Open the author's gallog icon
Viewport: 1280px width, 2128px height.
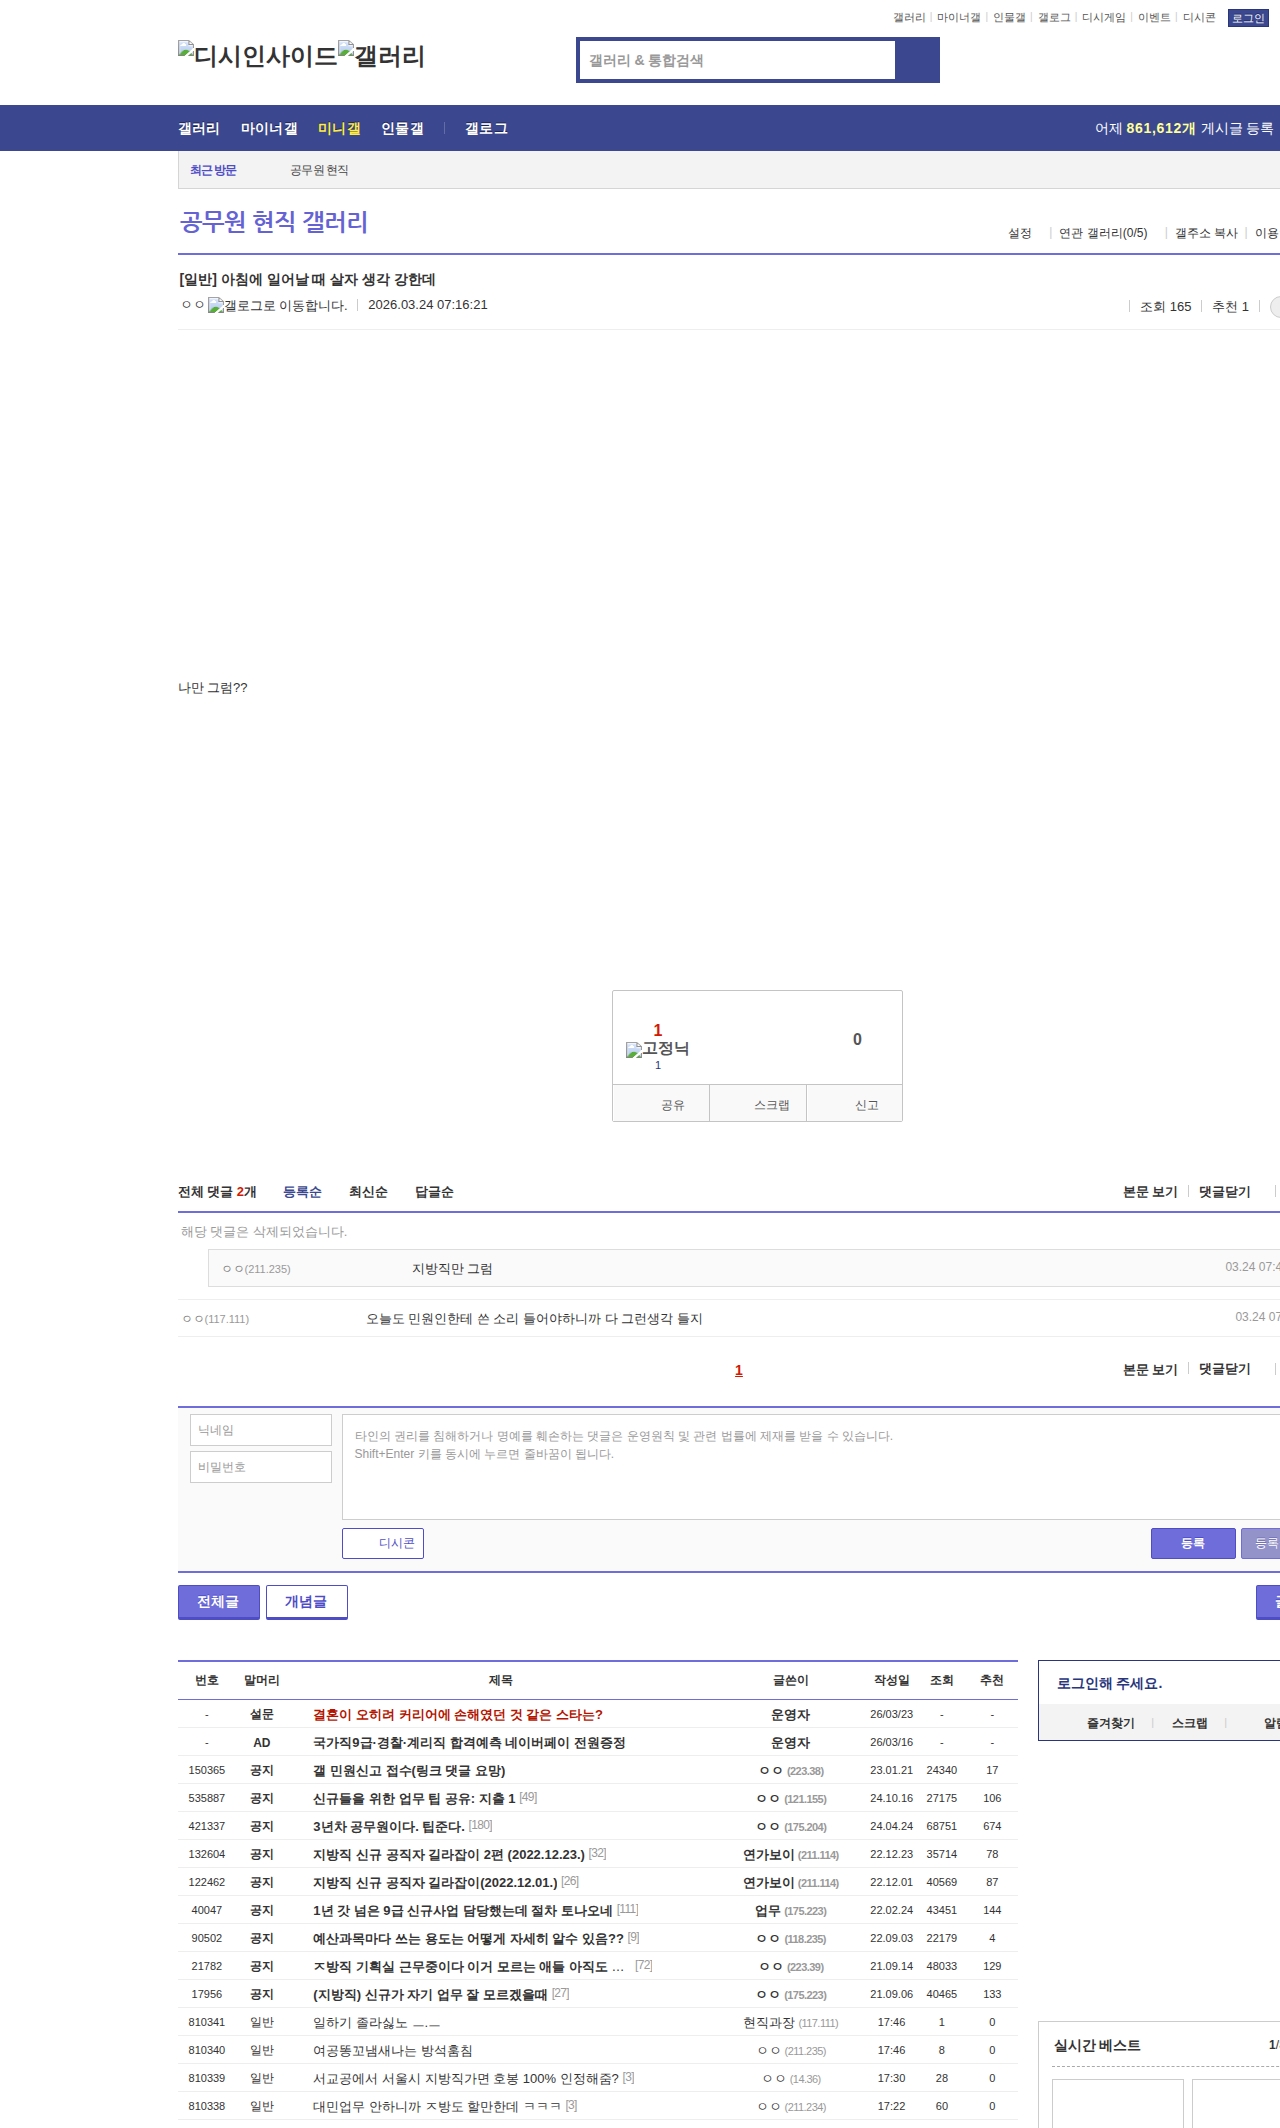[x=277, y=306]
